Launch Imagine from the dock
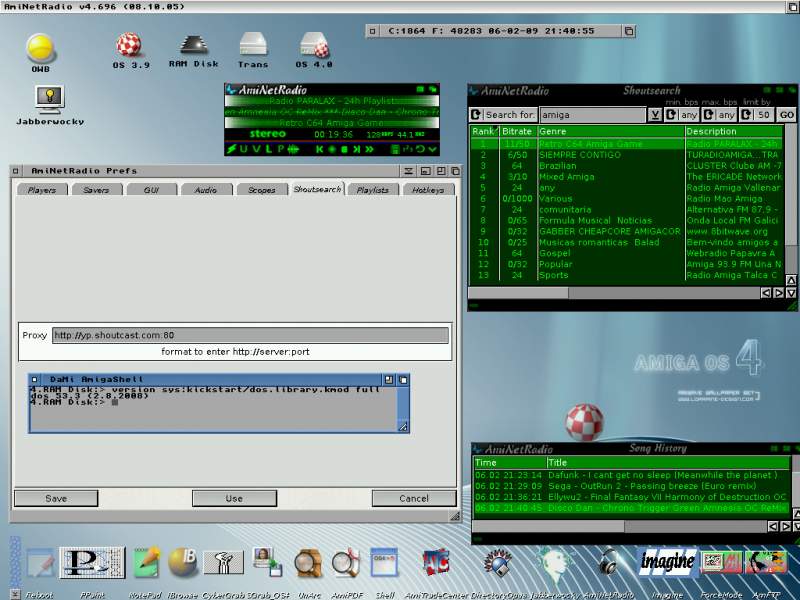Viewport: 800px width, 600px height. pos(667,560)
